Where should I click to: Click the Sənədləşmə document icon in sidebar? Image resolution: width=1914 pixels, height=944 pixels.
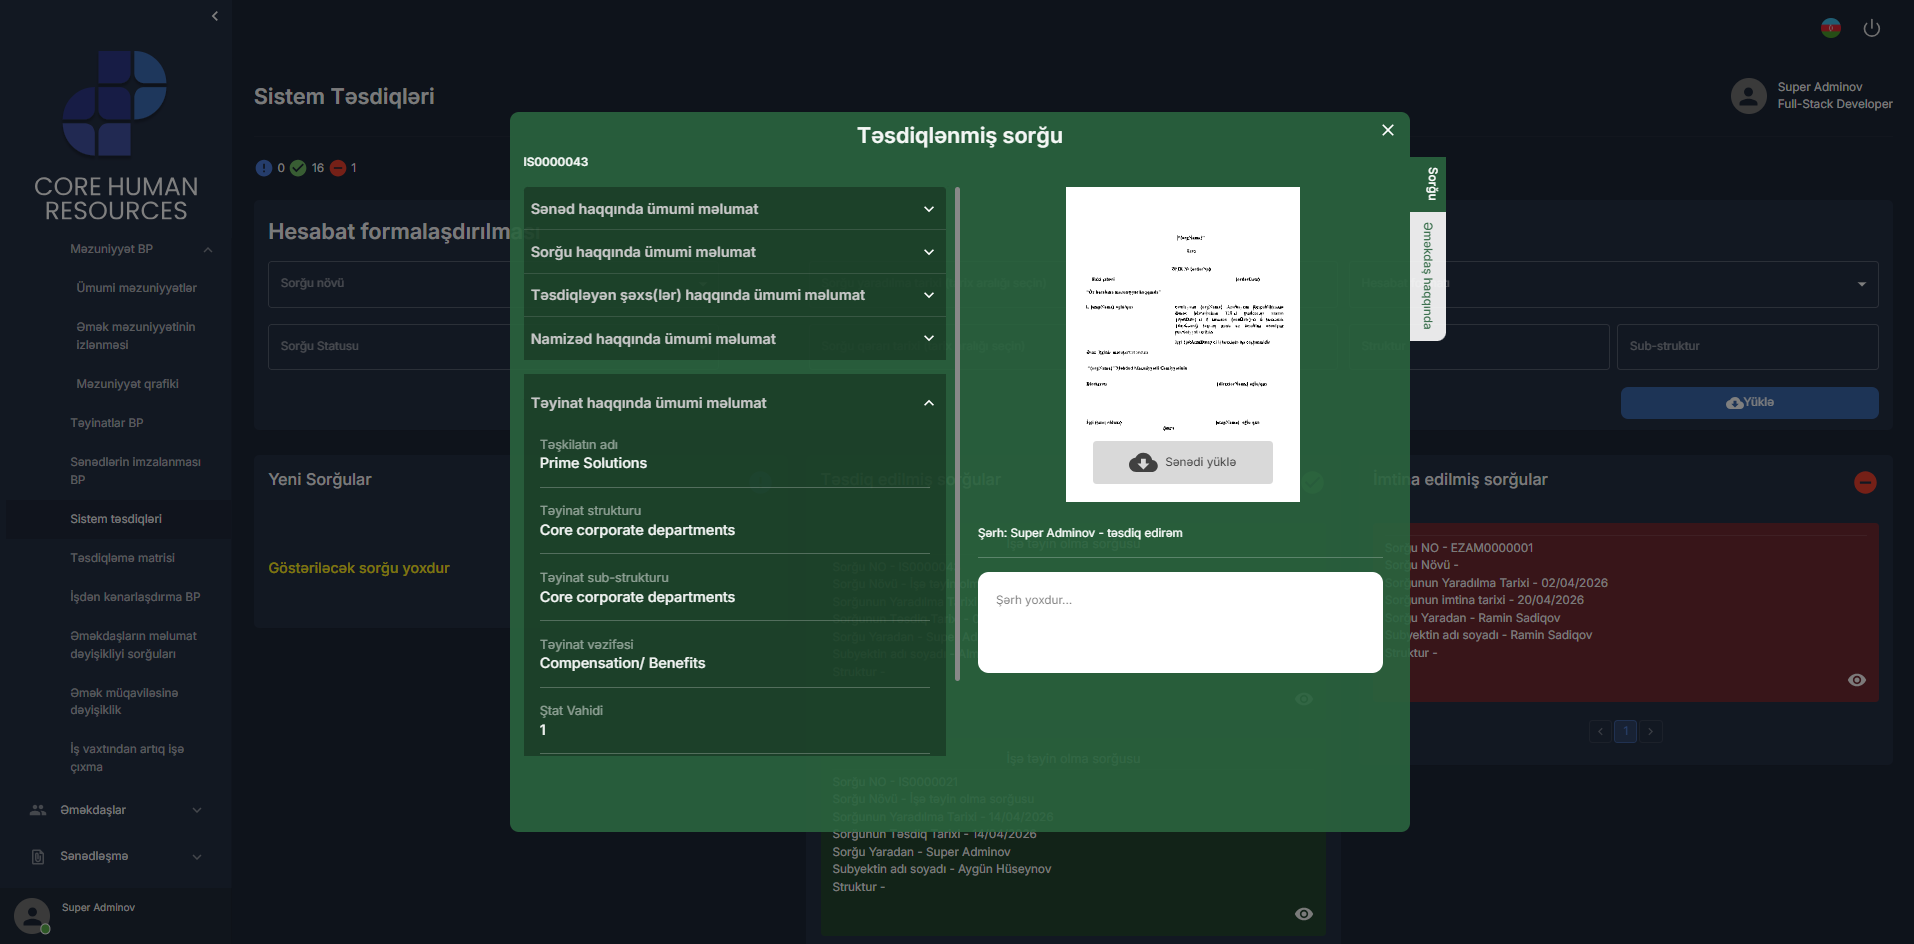click(x=38, y=857)
